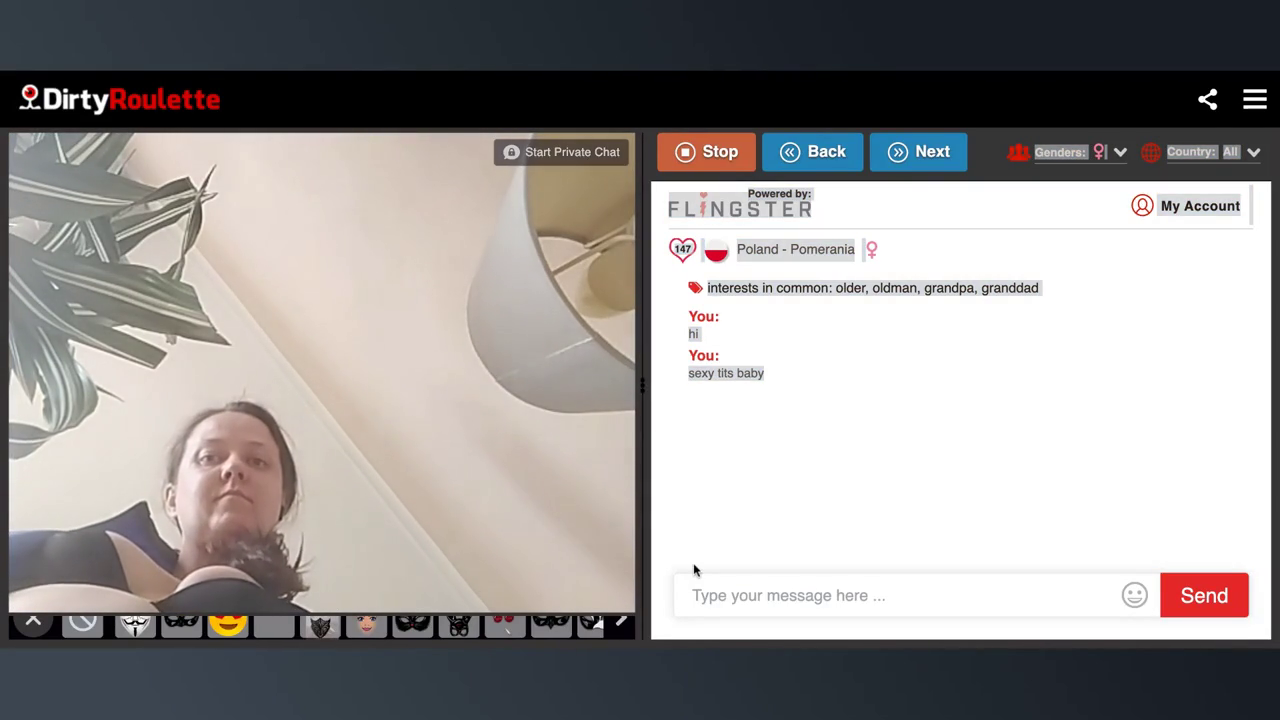Stop the current chat
The height and width of the screenshot is (720, 1280).
[x=706, y=152]
